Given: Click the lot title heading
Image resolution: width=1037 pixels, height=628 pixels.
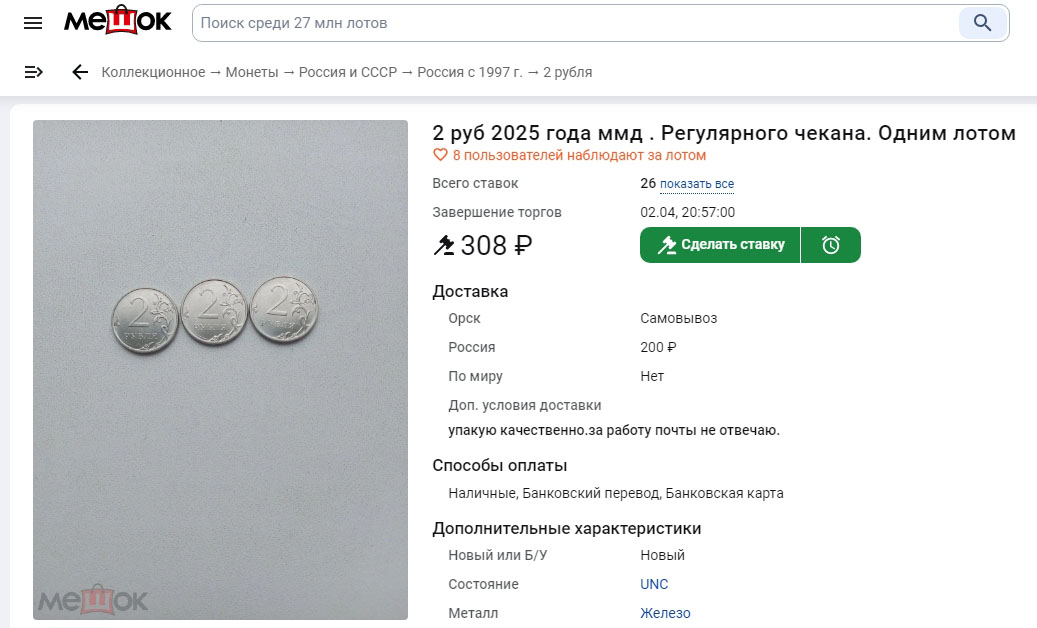Looking at the screenshot, I should click(723, 133).
